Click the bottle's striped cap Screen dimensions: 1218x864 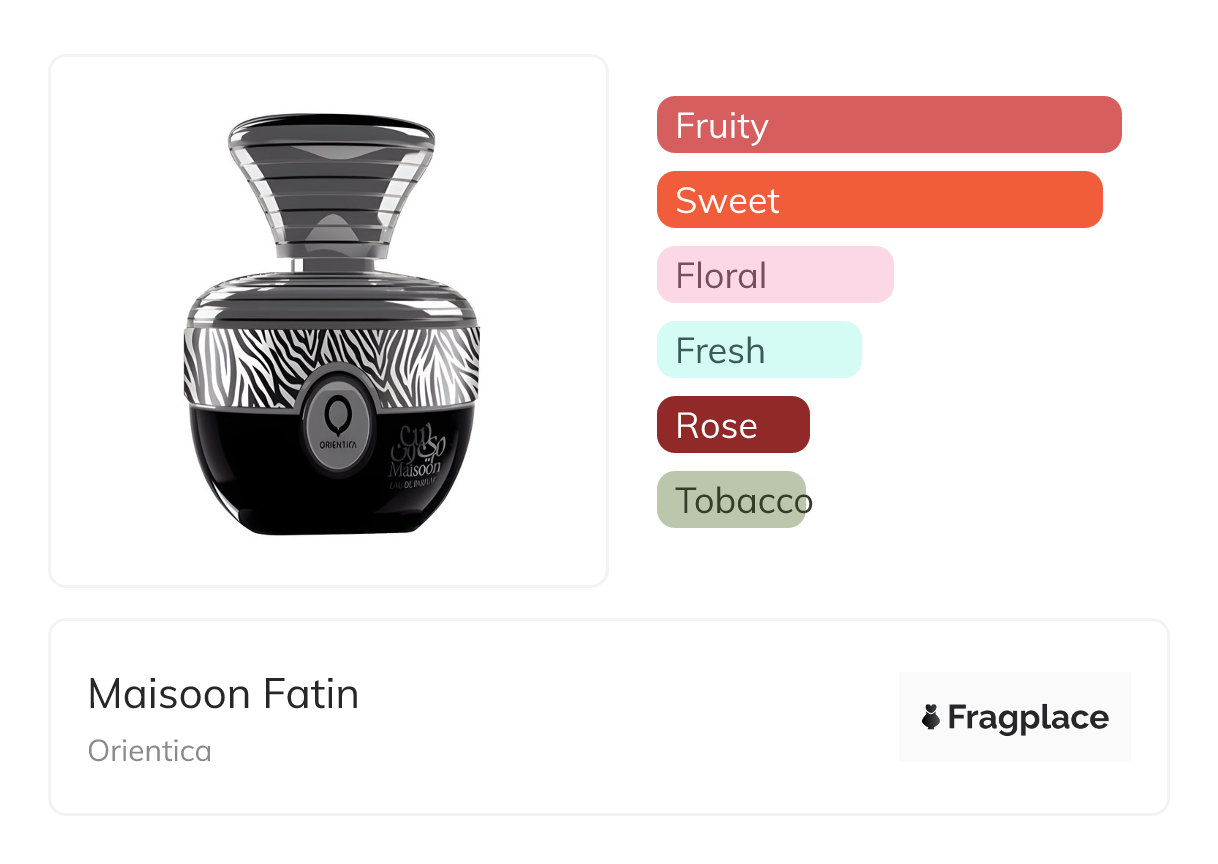(x=330, y=185)
